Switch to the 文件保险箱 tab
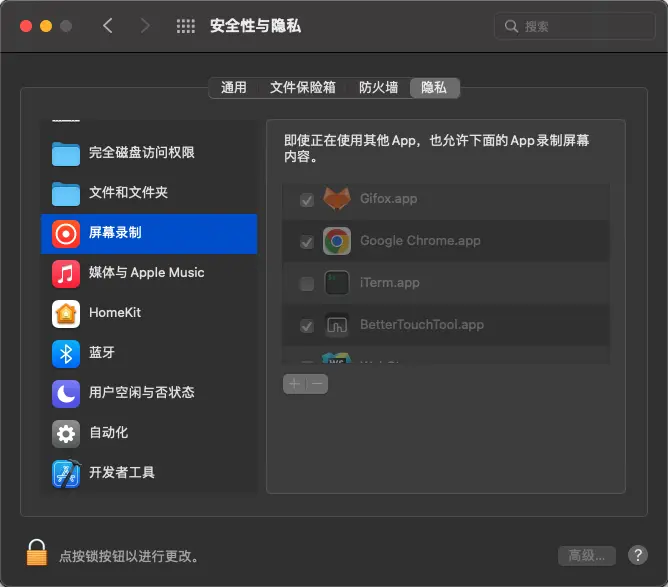This screenshot has height=587, width=668. click(302, 88)
